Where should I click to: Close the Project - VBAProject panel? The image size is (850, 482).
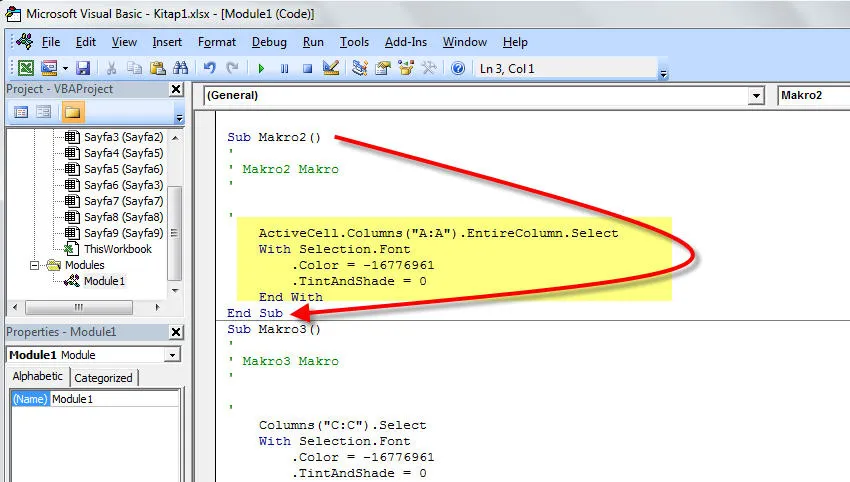176,89
